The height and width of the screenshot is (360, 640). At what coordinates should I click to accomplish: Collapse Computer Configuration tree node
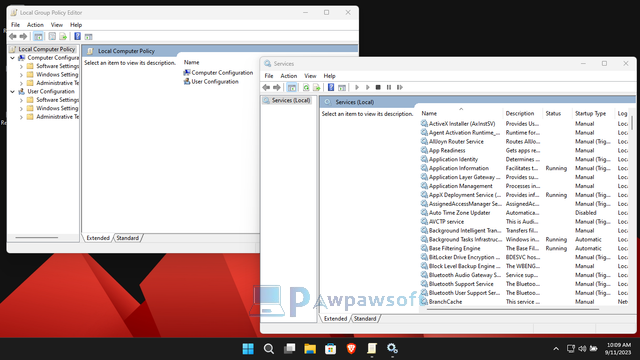click(13, 58)
